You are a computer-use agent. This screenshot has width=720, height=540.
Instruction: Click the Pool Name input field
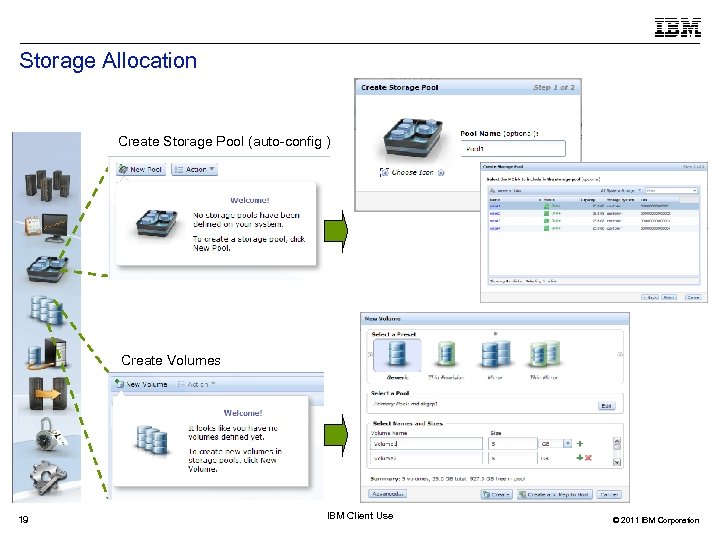click(513, 149)
